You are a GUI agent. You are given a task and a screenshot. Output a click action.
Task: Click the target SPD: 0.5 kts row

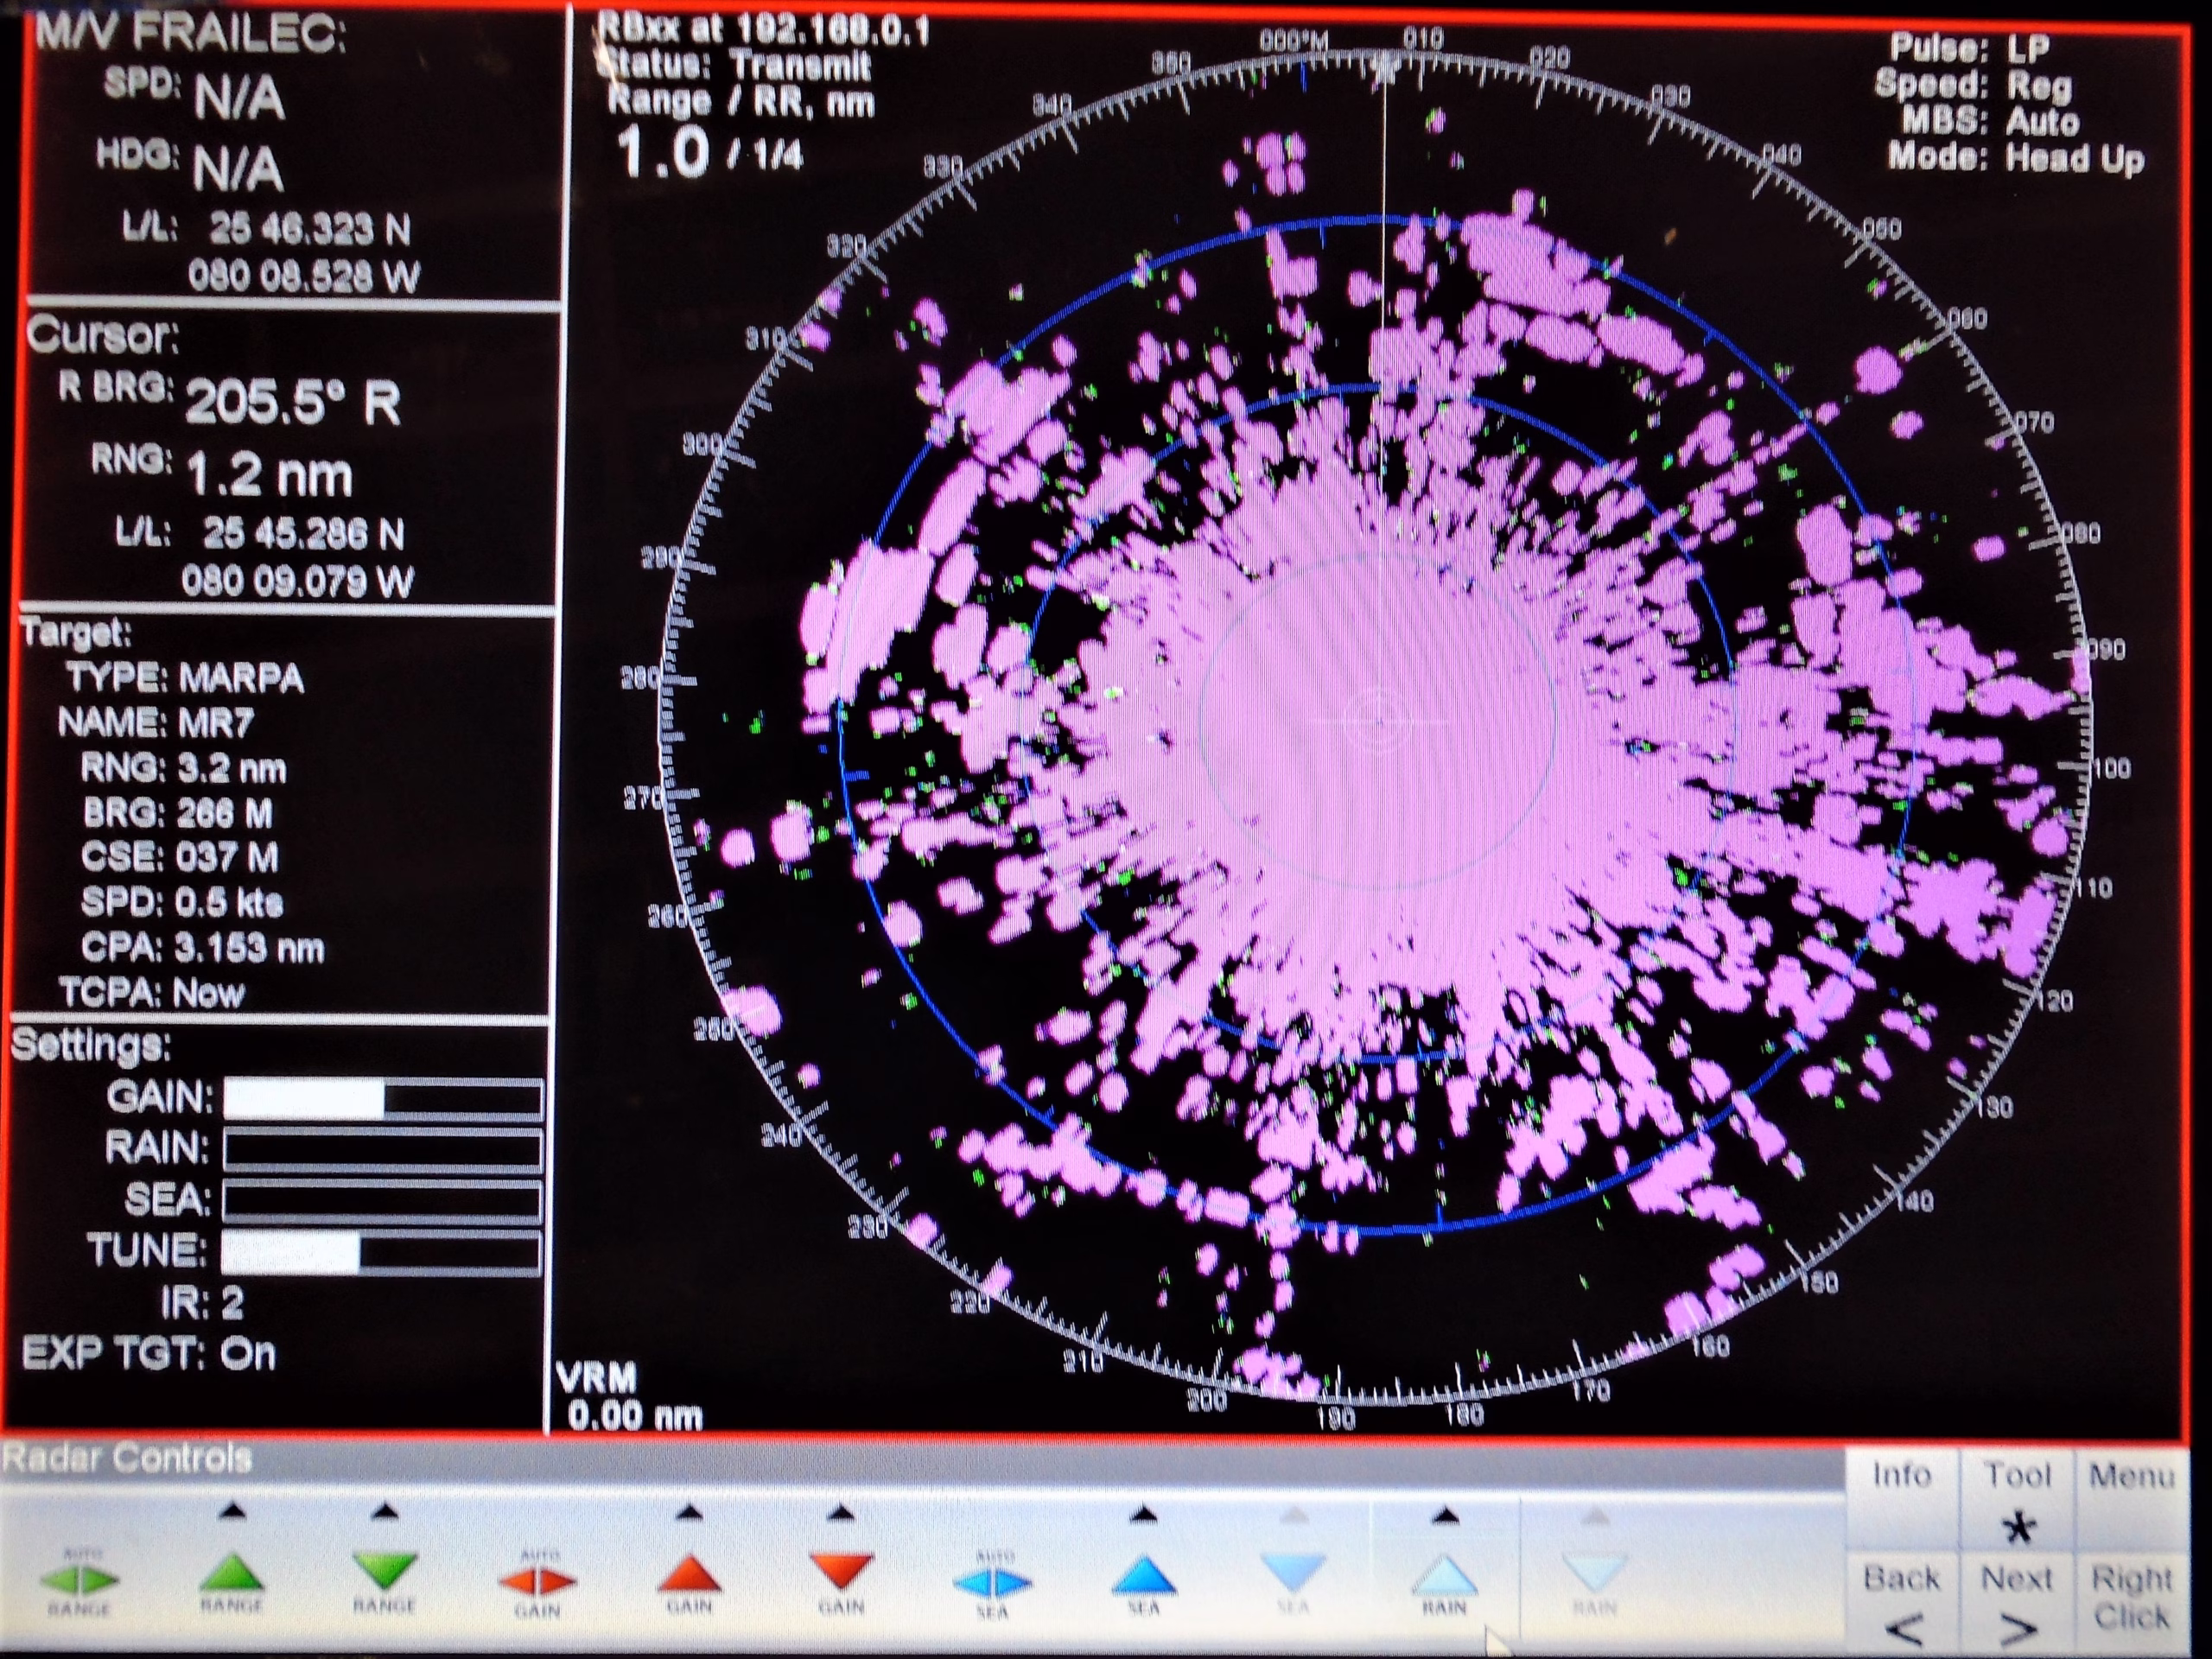(182, 902)
